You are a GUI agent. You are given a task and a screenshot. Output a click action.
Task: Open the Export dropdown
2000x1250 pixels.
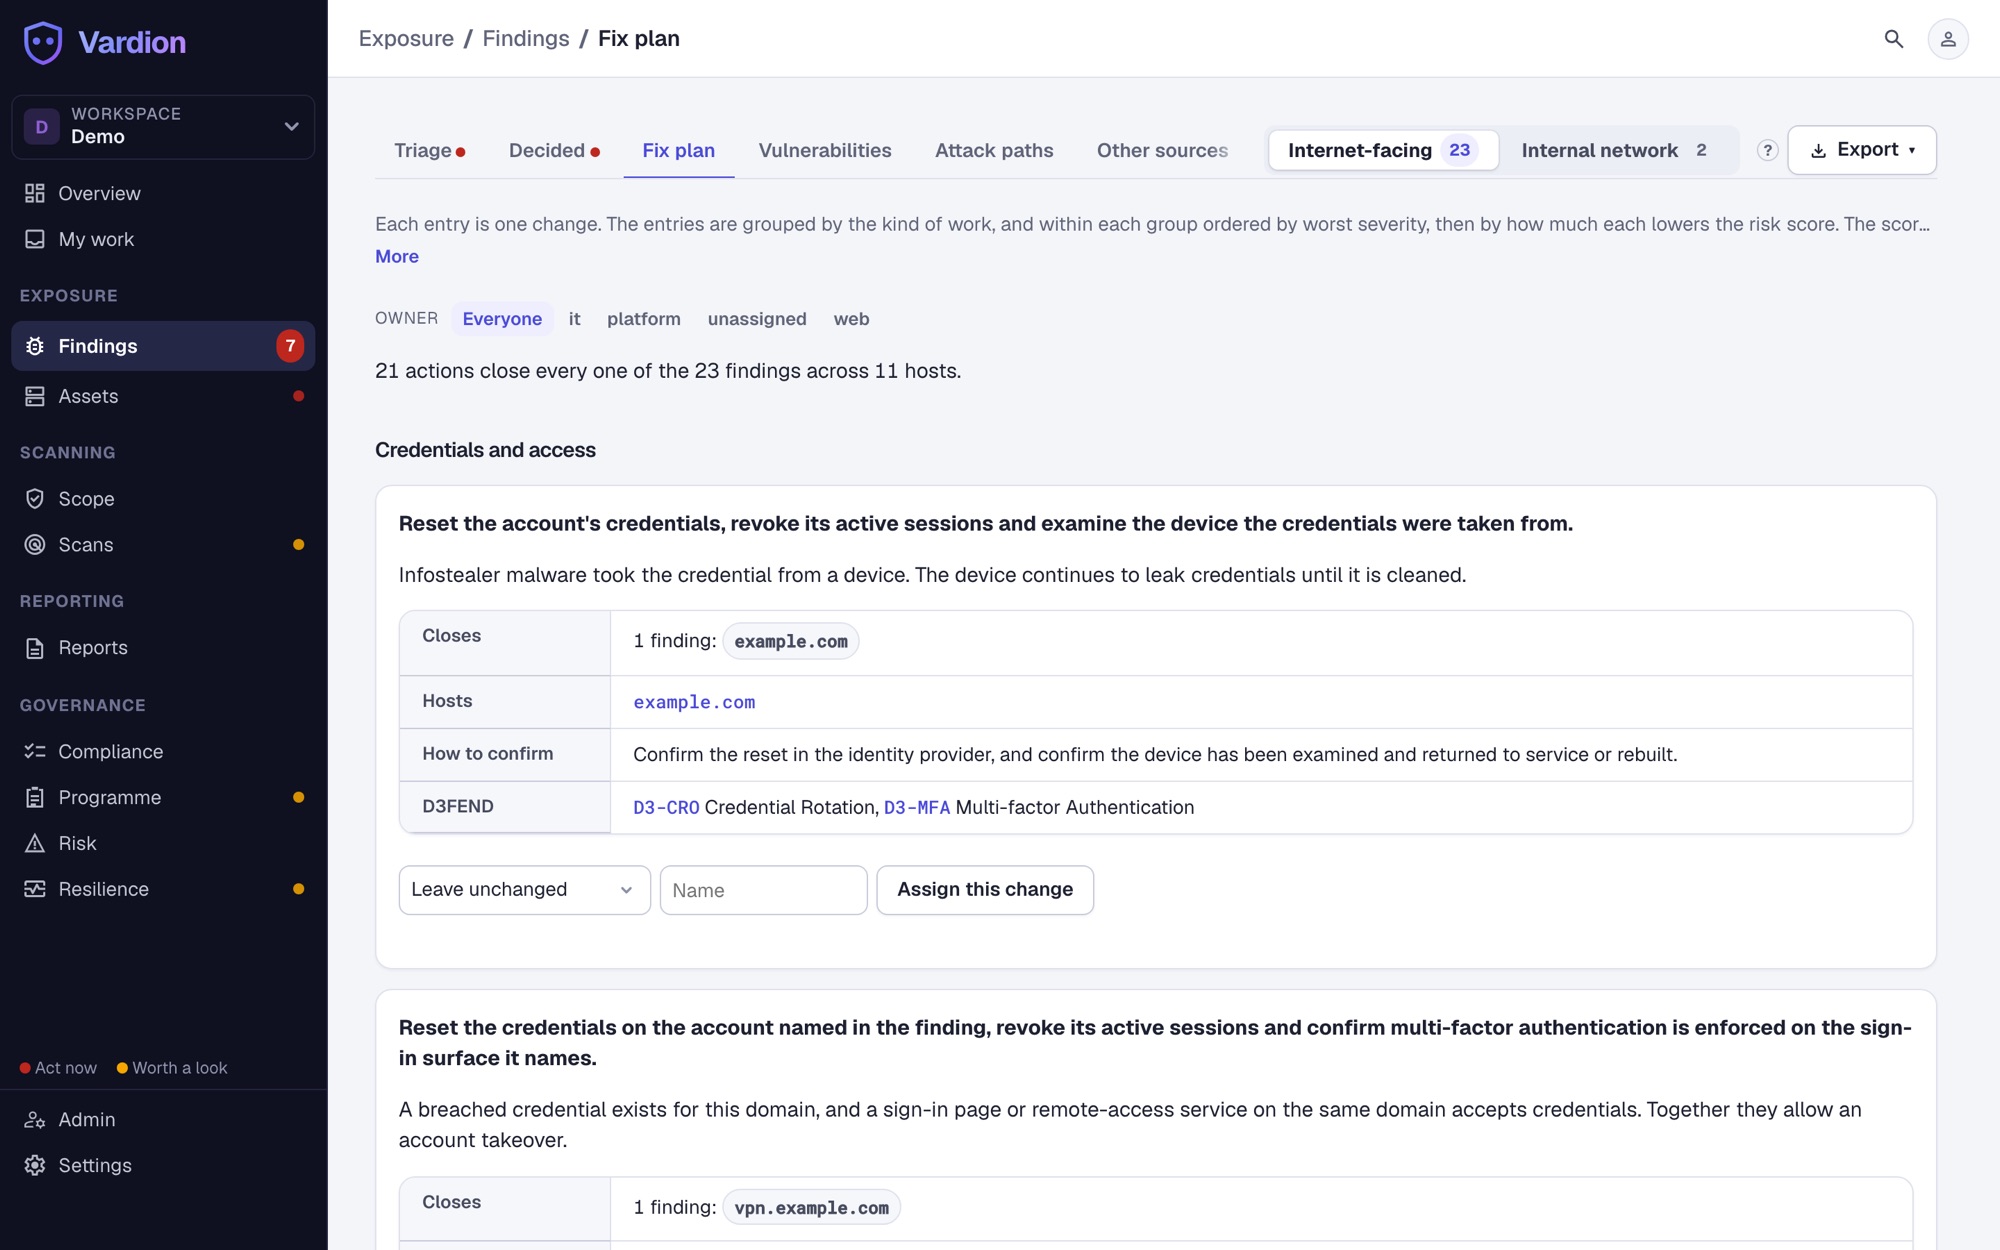tap(1862, 150)
